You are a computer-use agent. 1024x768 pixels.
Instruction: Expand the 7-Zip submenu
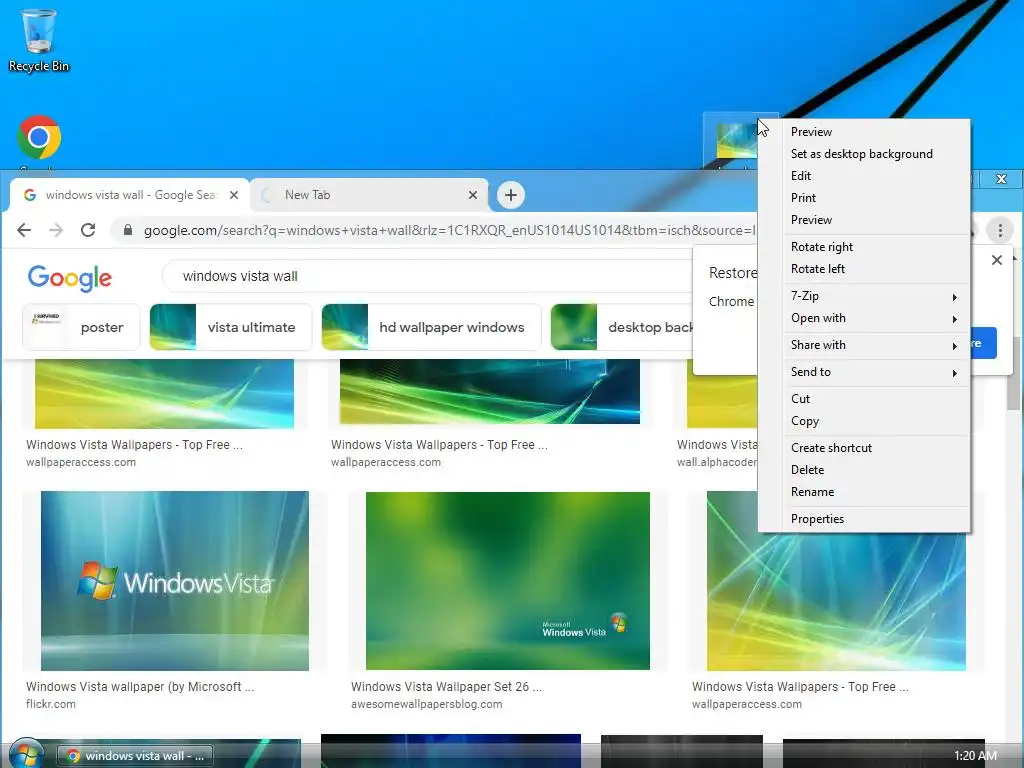[863, 296]
